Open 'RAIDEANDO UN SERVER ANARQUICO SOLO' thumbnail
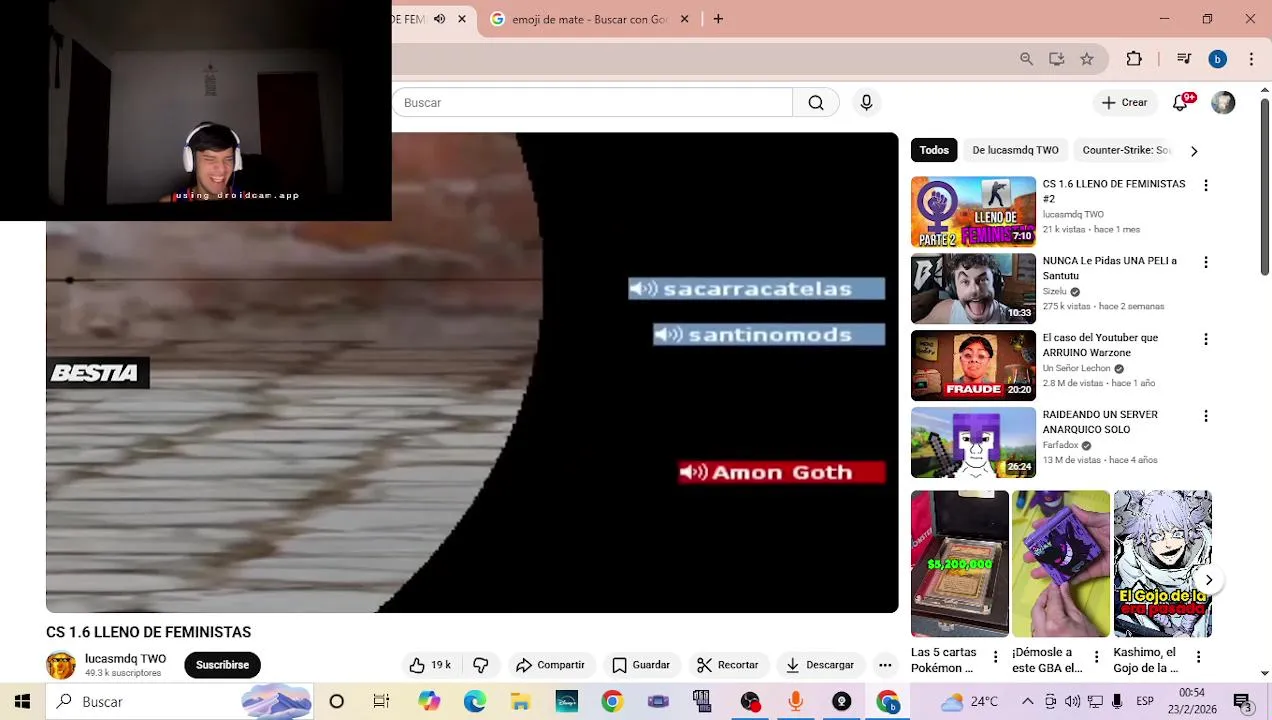The image size is (1272, 720). (973, 443)
